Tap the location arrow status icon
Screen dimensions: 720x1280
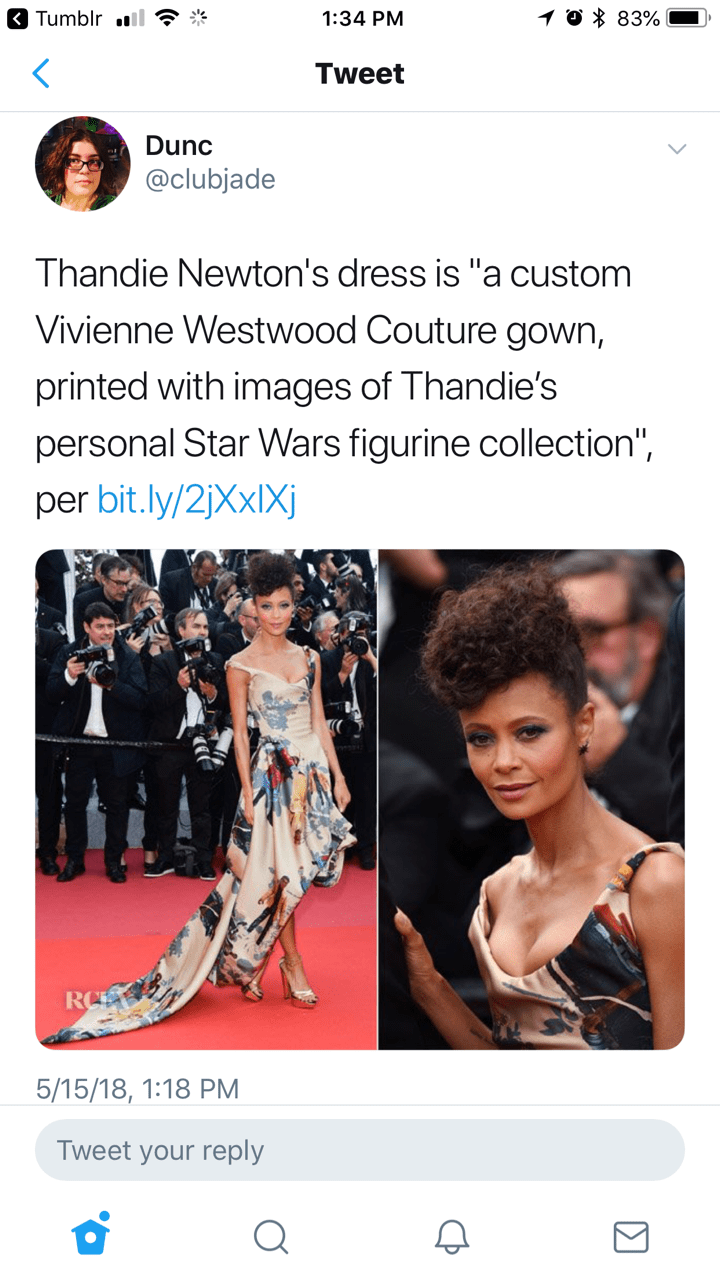(x=547, y=18)
